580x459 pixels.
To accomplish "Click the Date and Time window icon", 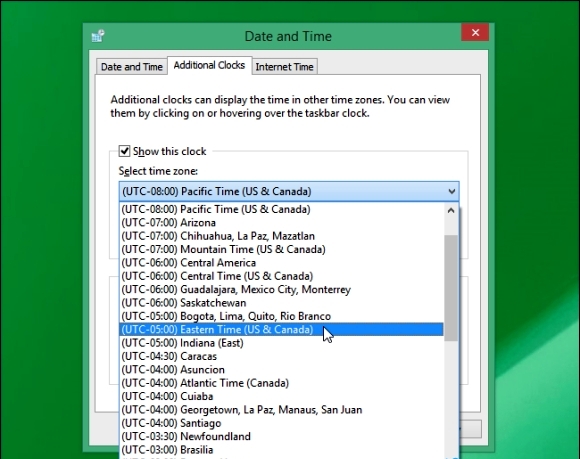I will (98, 36).
